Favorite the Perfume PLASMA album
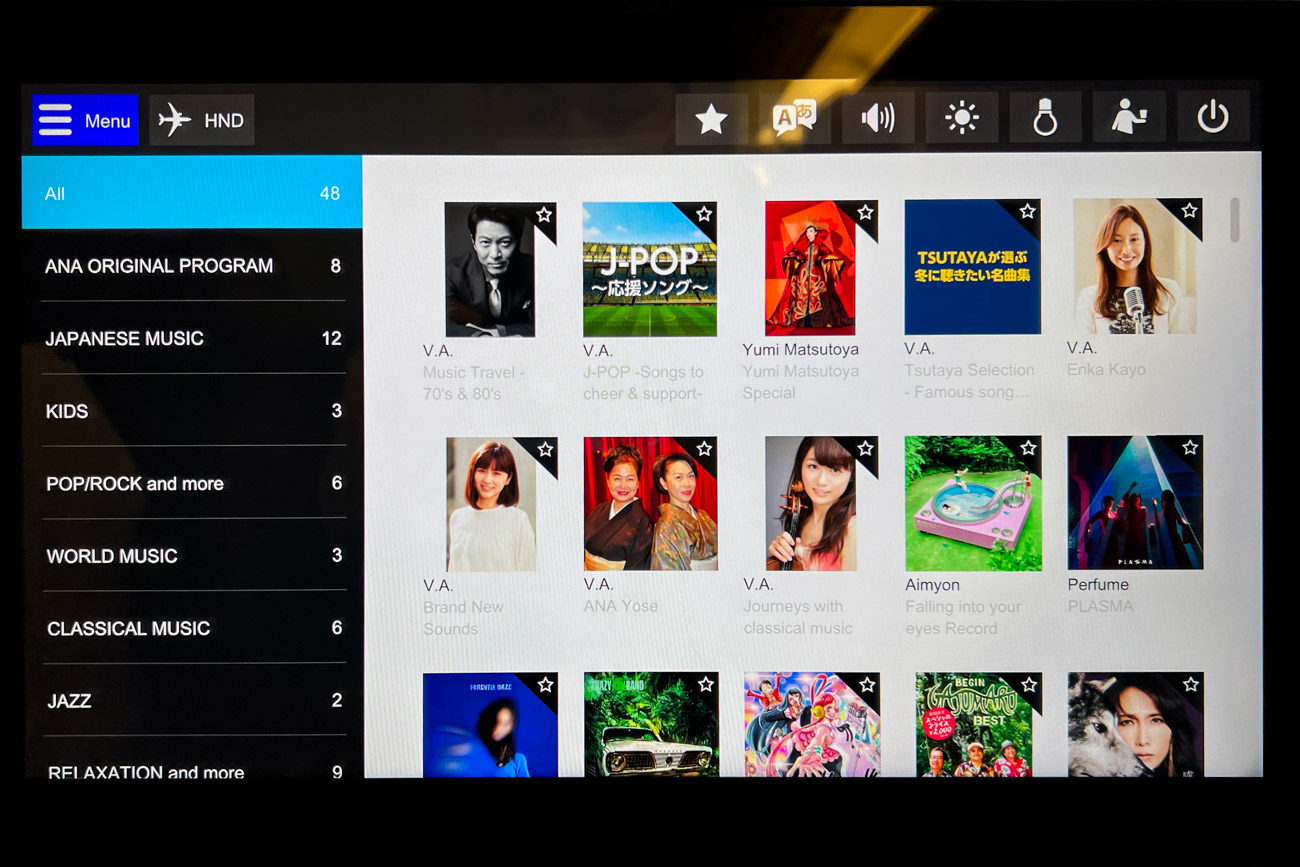The height and width of the screenshot is (867, 1300). (1190, 448)
